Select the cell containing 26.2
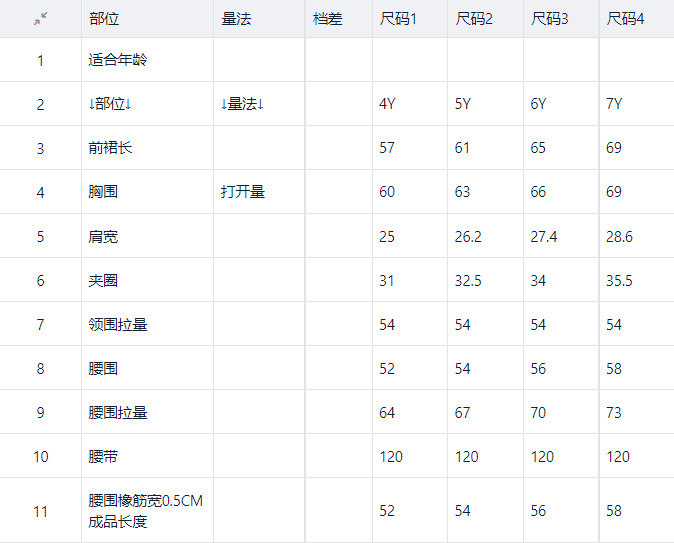Screen dimensions: 674x543 (468, 236)
